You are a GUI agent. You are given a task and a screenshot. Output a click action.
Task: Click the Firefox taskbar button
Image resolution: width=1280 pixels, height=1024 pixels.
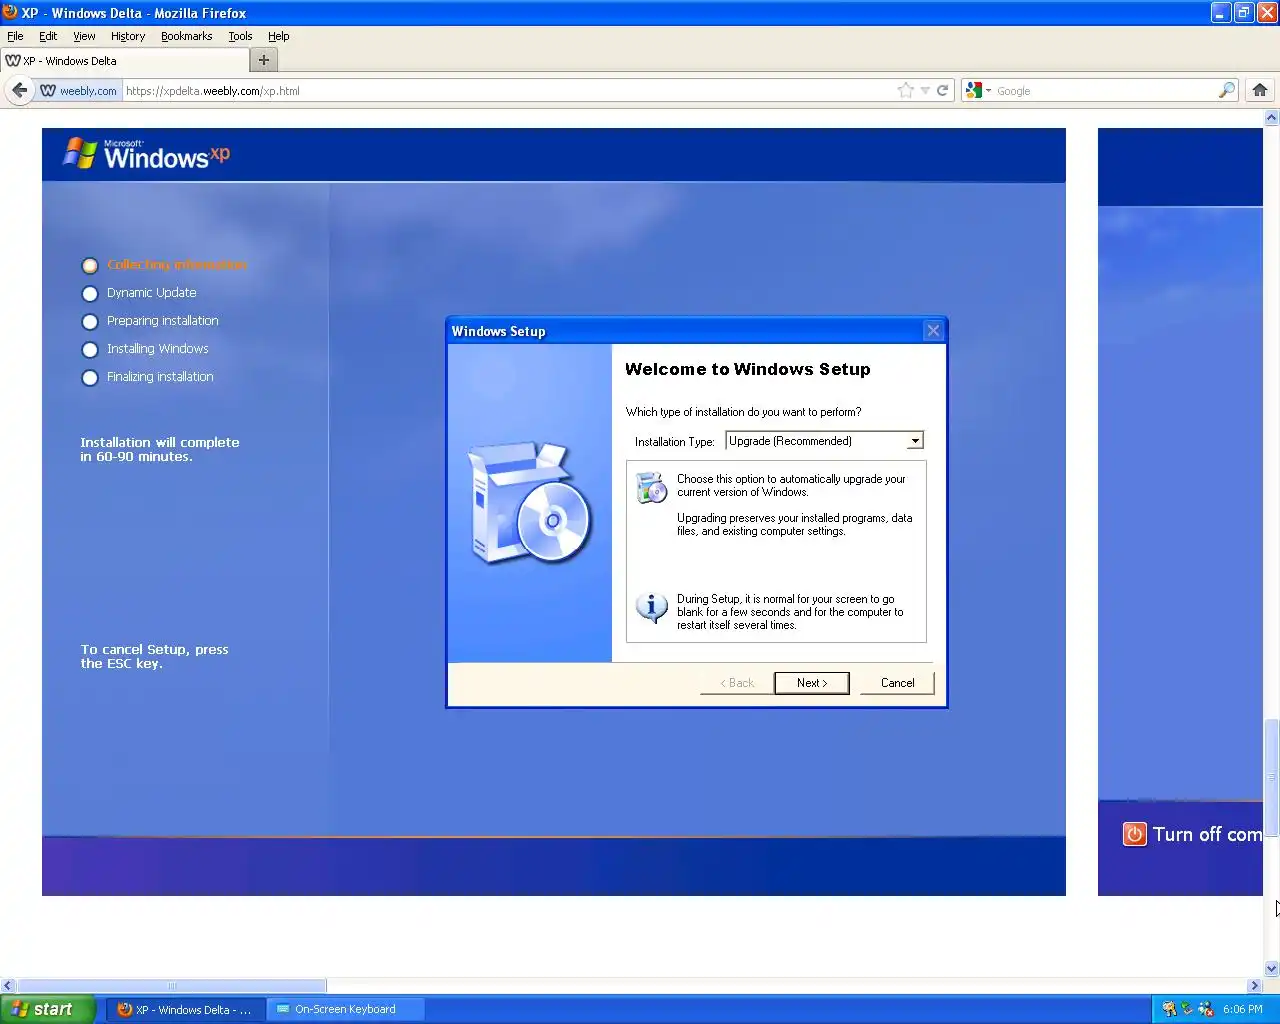[186, 1009]
